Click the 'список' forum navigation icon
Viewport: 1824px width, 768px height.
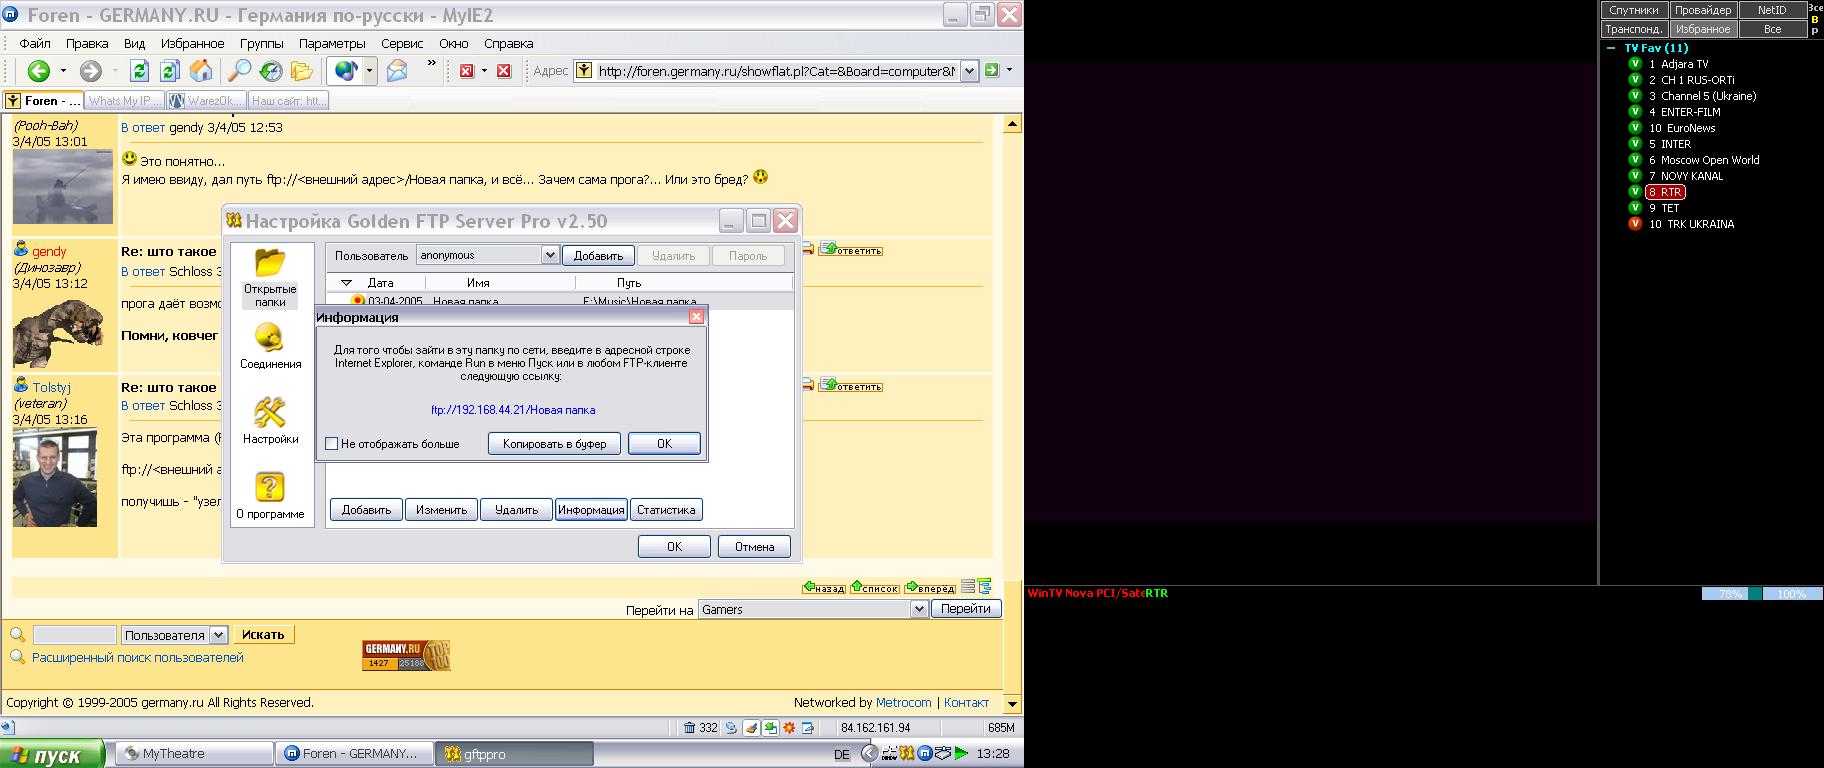point(875,588)
